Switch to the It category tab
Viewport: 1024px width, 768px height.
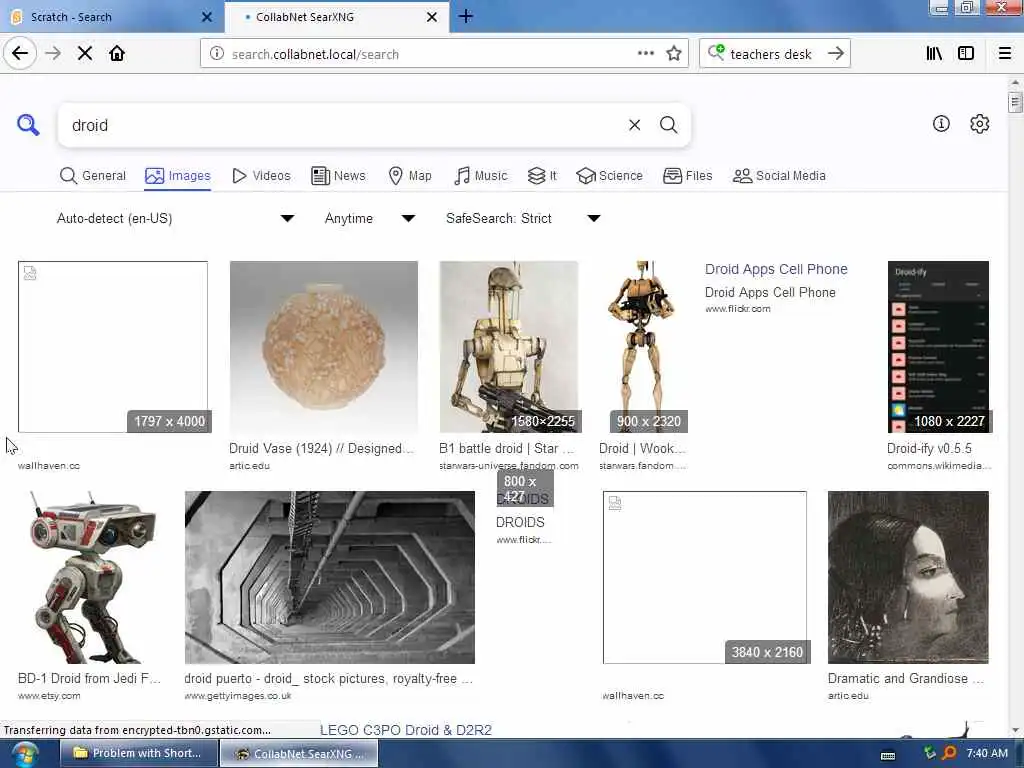click(x=542, y=176)
